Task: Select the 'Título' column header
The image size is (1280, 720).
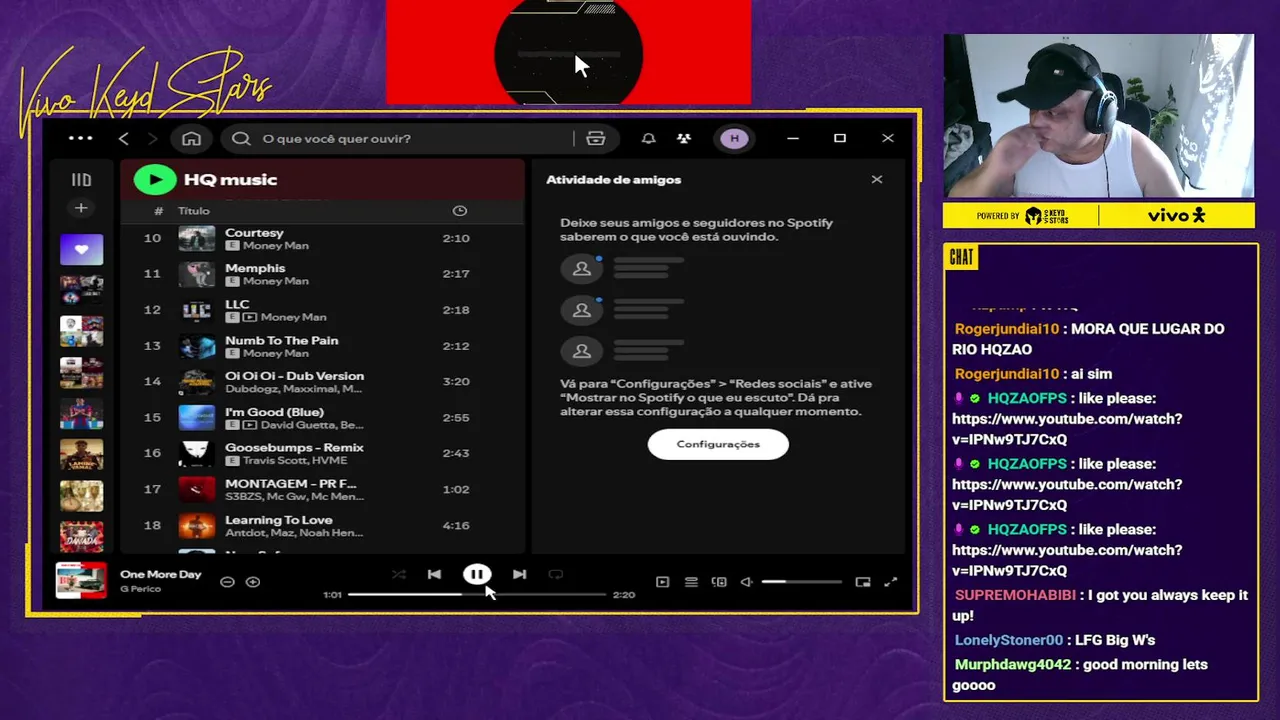Action: [x=194, y=211]
